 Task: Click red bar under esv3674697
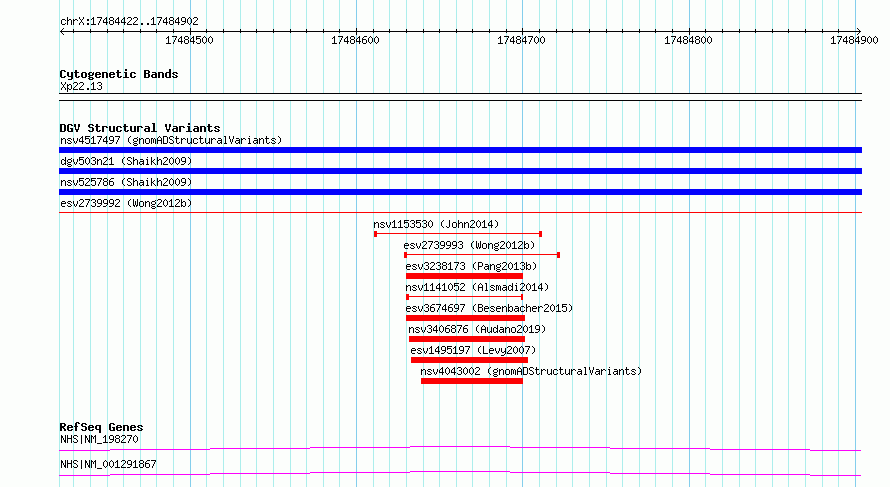click(465, 318)
